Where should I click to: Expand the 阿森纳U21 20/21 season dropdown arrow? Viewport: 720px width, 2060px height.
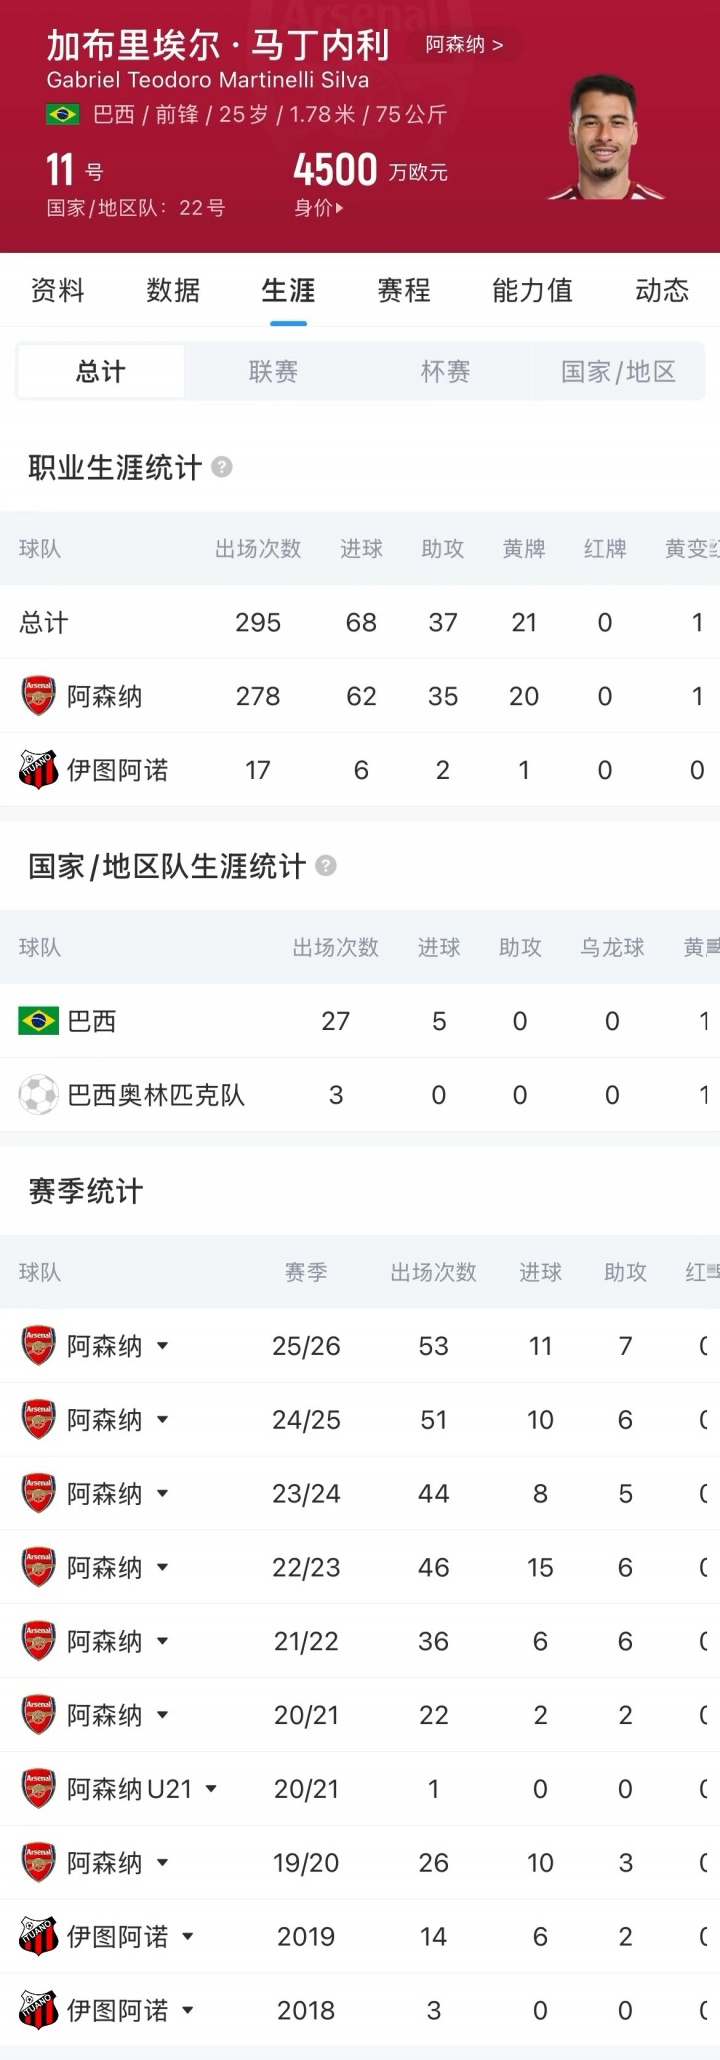click(x=211, y=1789)
